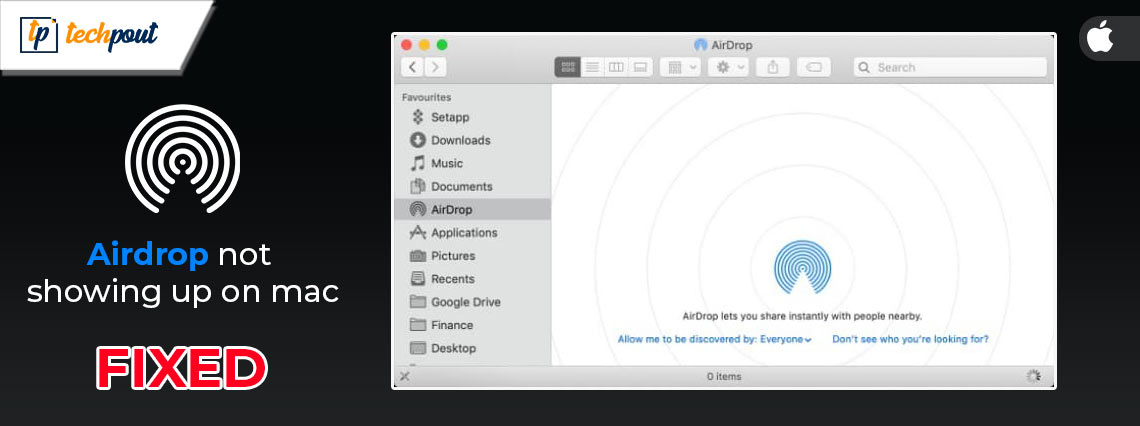Click the Search field
Viewport: 1140px width, 426px height.
point(950,67)
